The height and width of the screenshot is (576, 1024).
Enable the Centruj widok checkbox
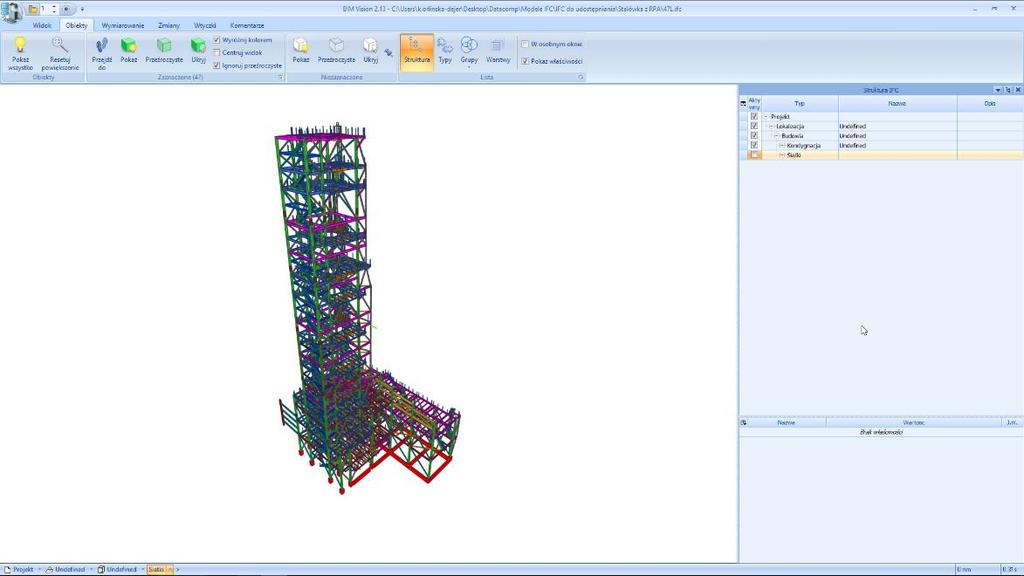tap(217, 52)
